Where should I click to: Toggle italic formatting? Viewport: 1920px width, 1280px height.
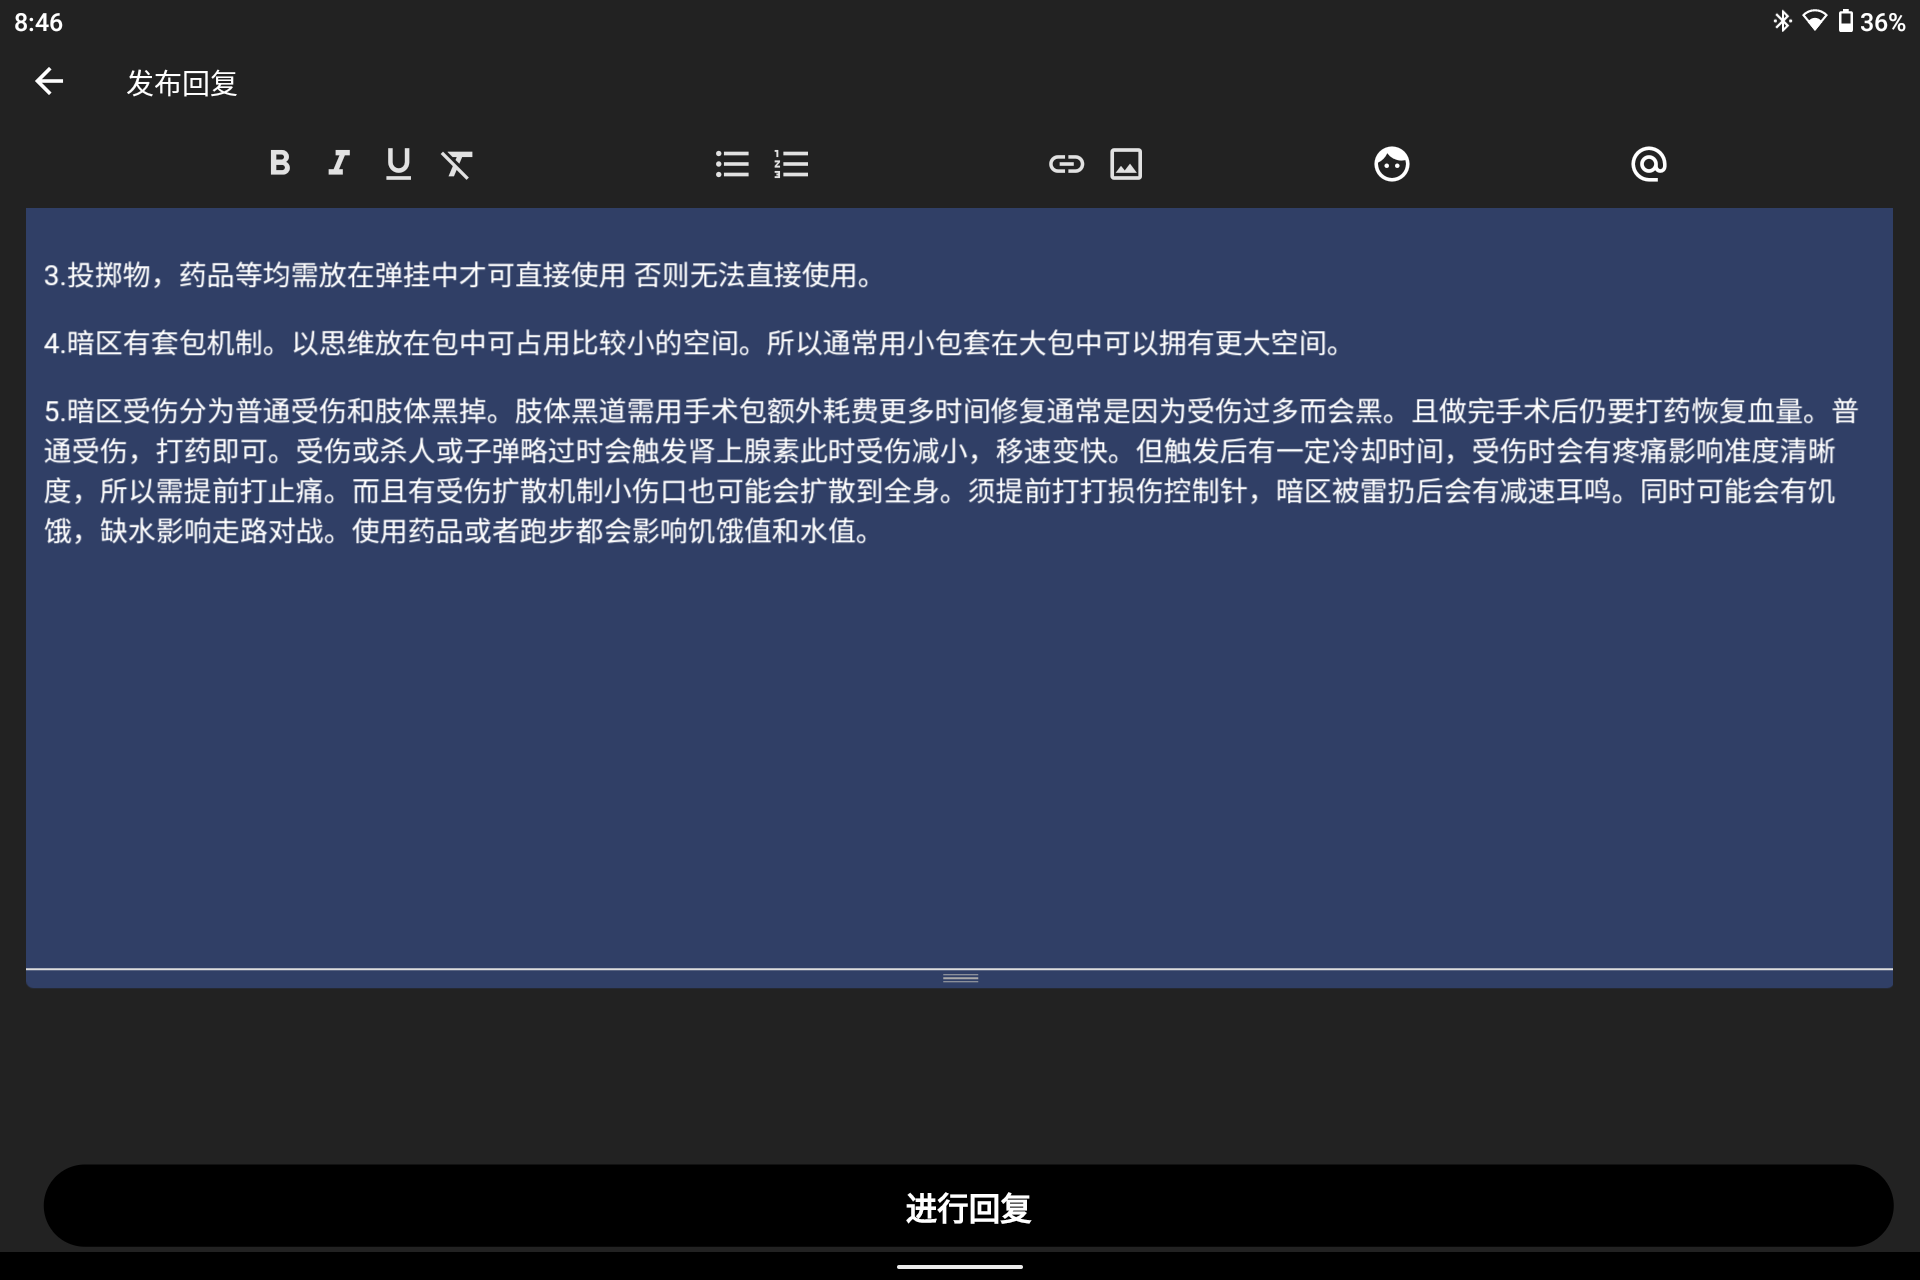339,163
